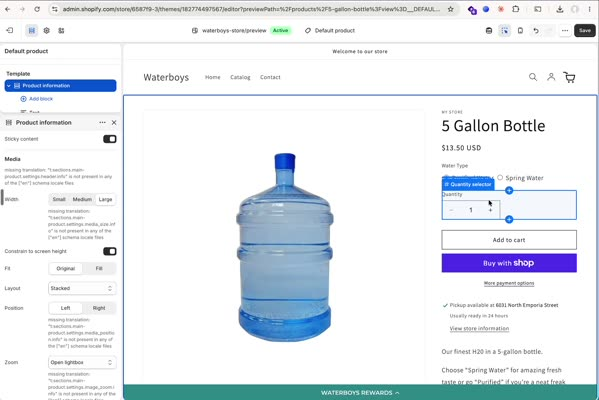599x400 pixels.
Task: Toggle Constrain to screen height switch
Action: [110, 251]
